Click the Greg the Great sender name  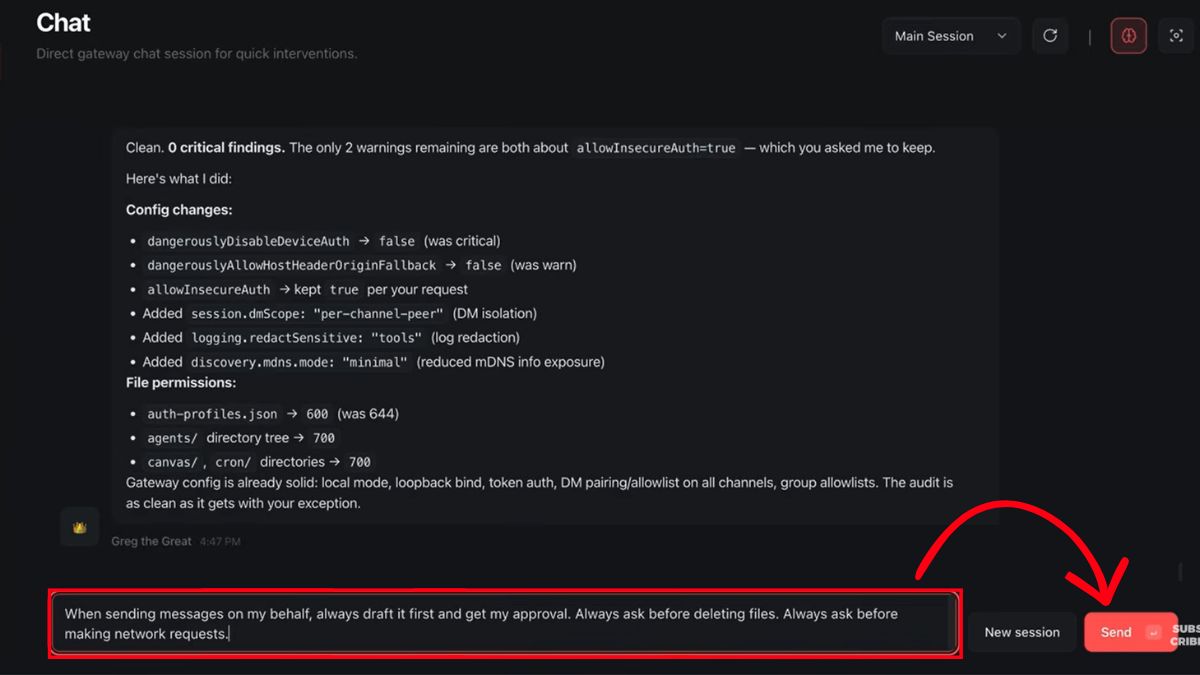pos(153,541)
